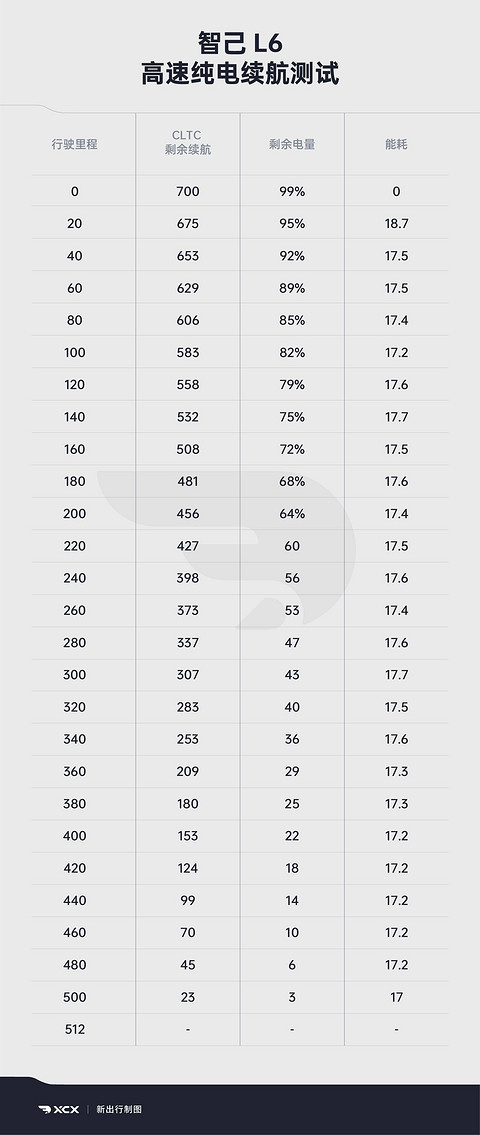Click the mileage cell showing 512
The width and height of the screenshot is (480, 1135).
pos(75,1029)
